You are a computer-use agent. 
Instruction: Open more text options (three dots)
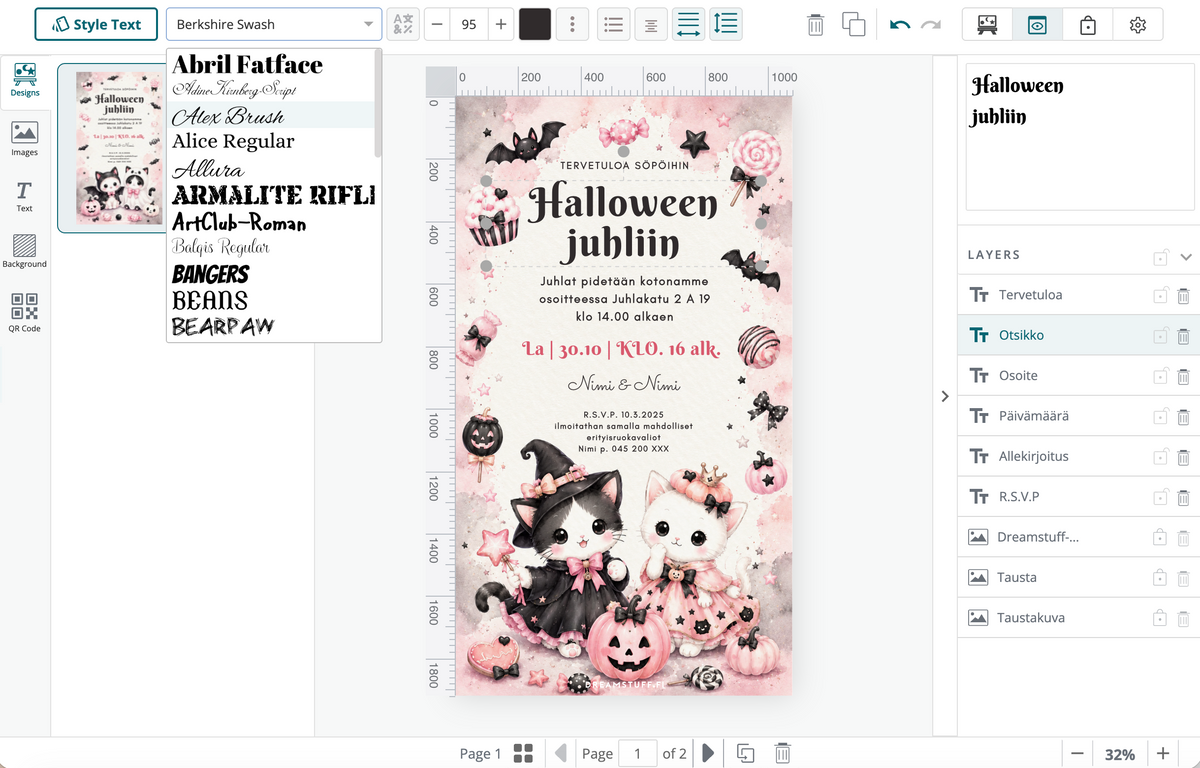click(x=572, y=24)
